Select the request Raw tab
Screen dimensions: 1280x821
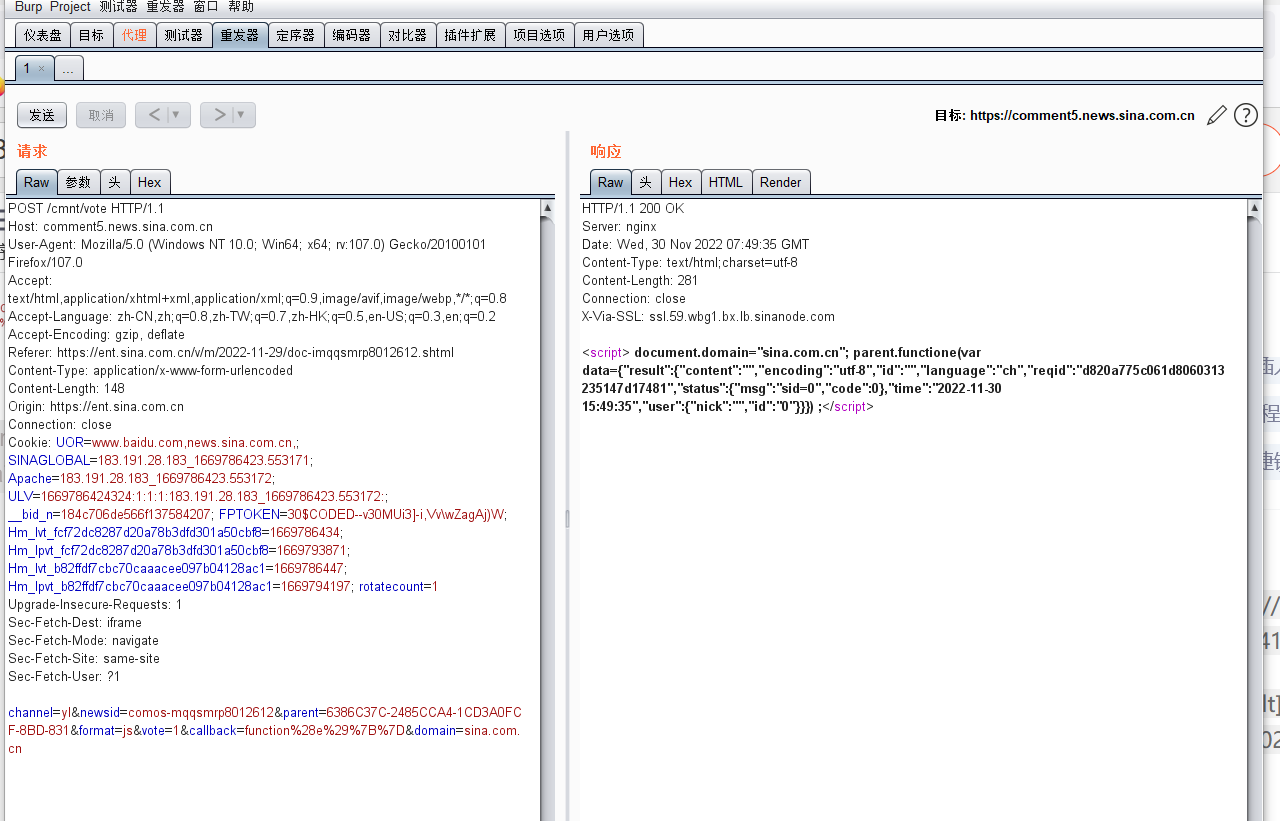click(37, 182)
